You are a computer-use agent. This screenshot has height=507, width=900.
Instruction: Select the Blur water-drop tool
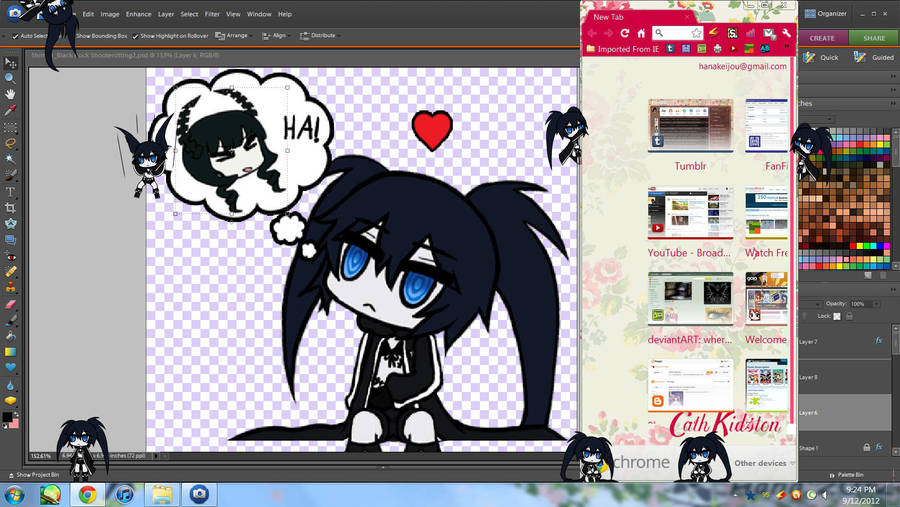point(10,385)
